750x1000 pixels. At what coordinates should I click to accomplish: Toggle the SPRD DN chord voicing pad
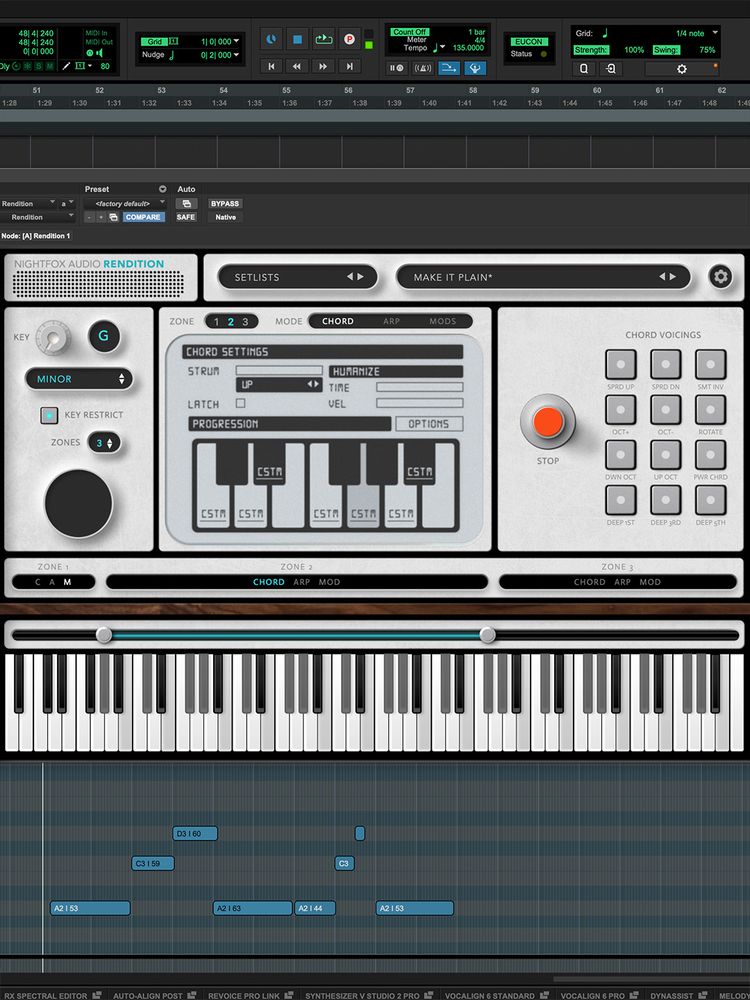666,364
